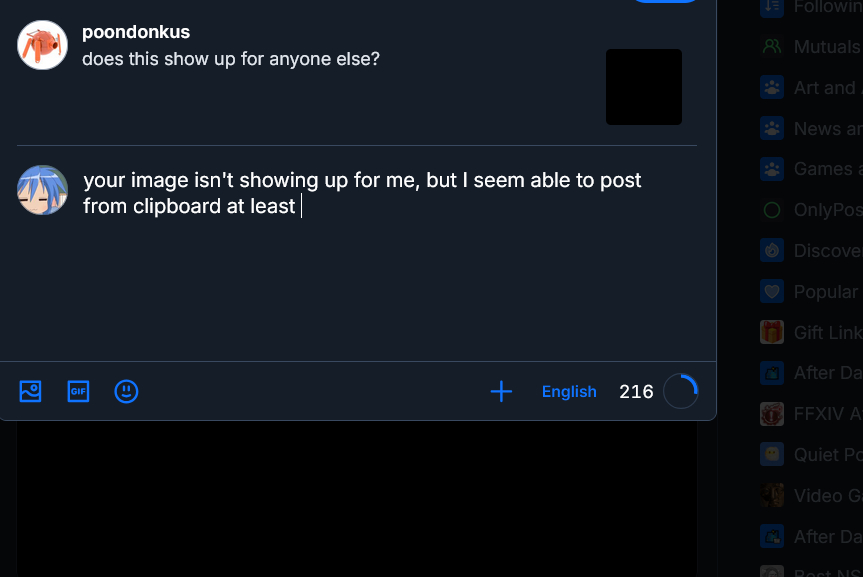Click the Gift Links feed icon
This screenshot has width=863, height=577.
[x=771, y=332]
